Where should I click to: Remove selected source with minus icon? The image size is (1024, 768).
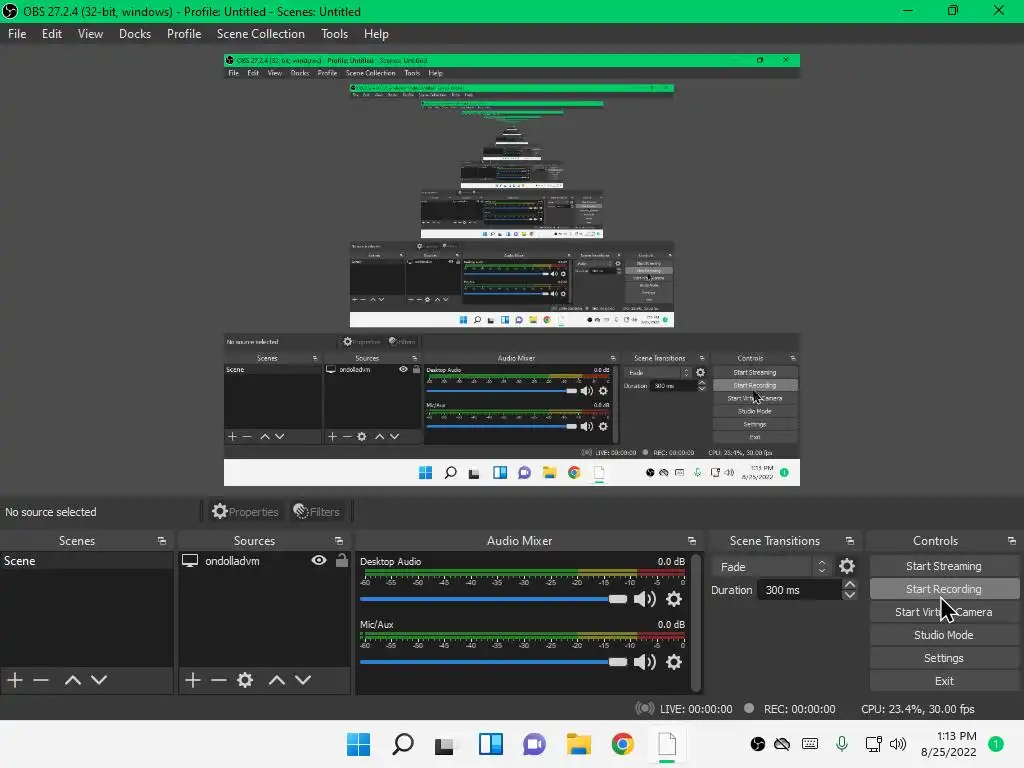pos(219,680)
